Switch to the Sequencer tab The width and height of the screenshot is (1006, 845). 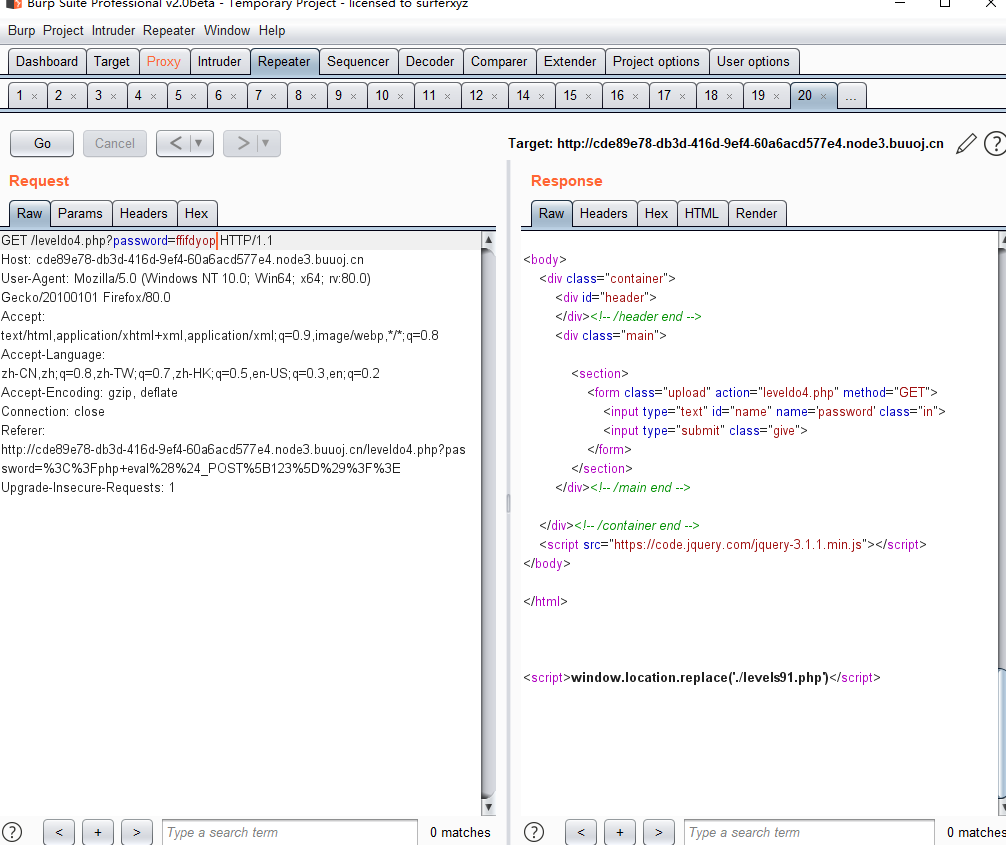pos(358,62)
